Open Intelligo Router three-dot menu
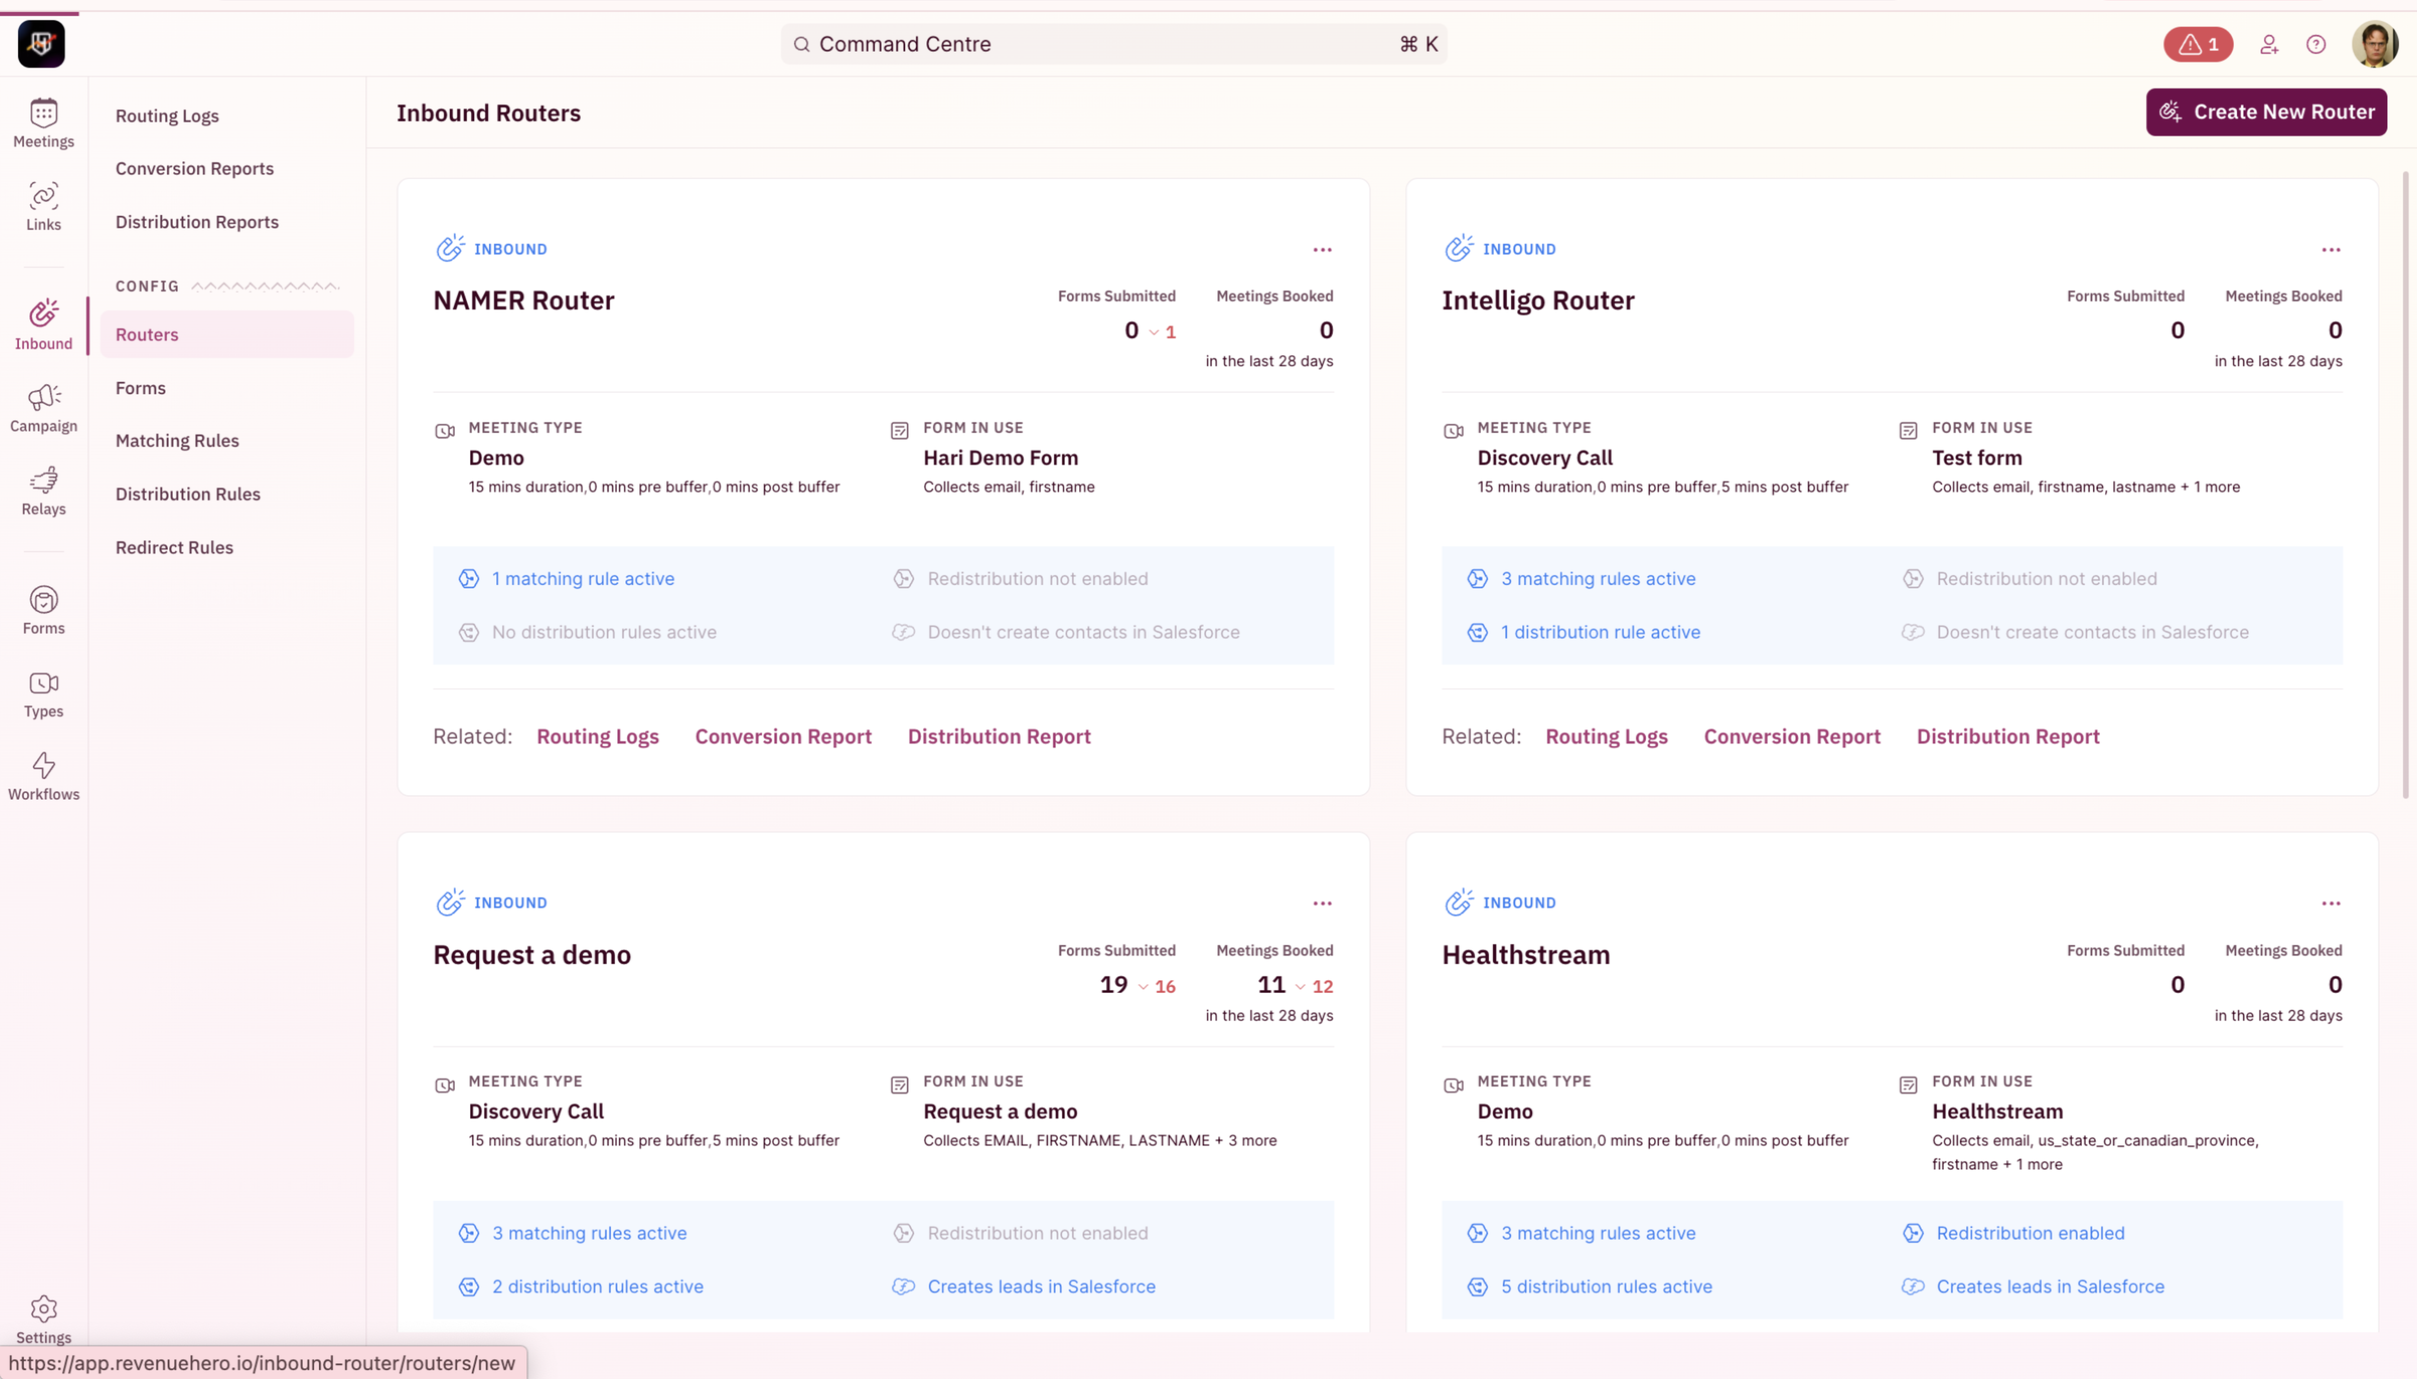Screen dimensions: 2417x1379 pos(2330,249)
